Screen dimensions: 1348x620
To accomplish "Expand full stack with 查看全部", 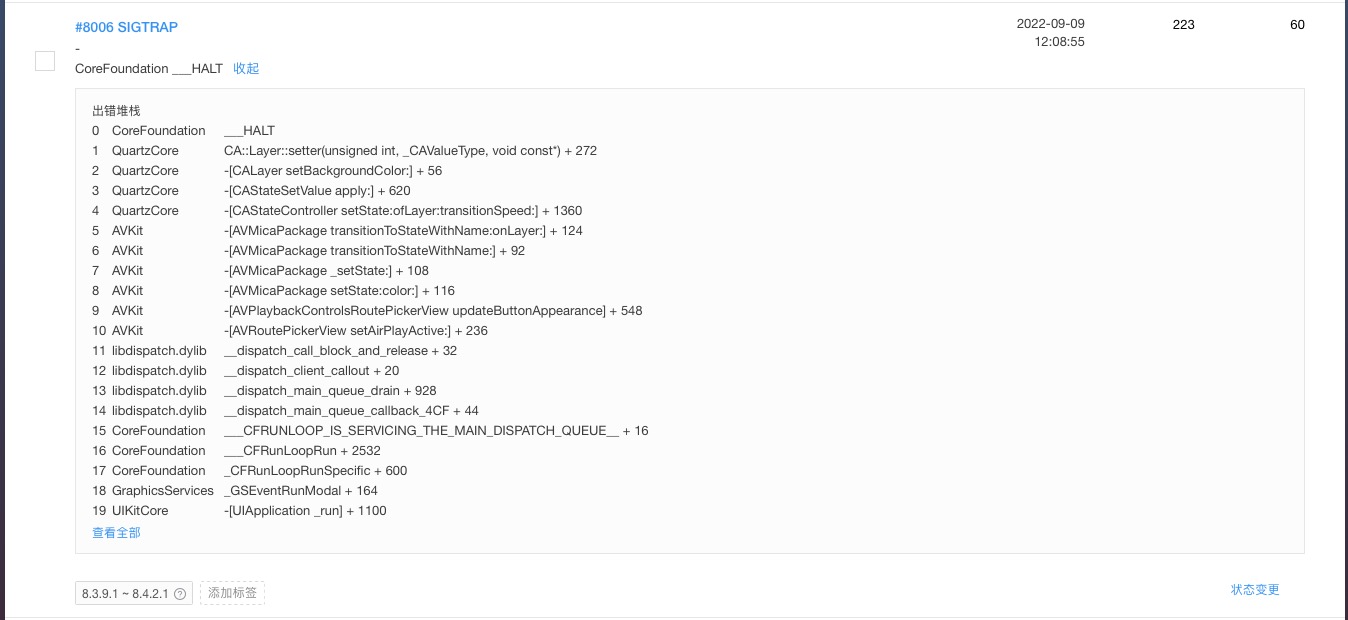I will point(116,533).
